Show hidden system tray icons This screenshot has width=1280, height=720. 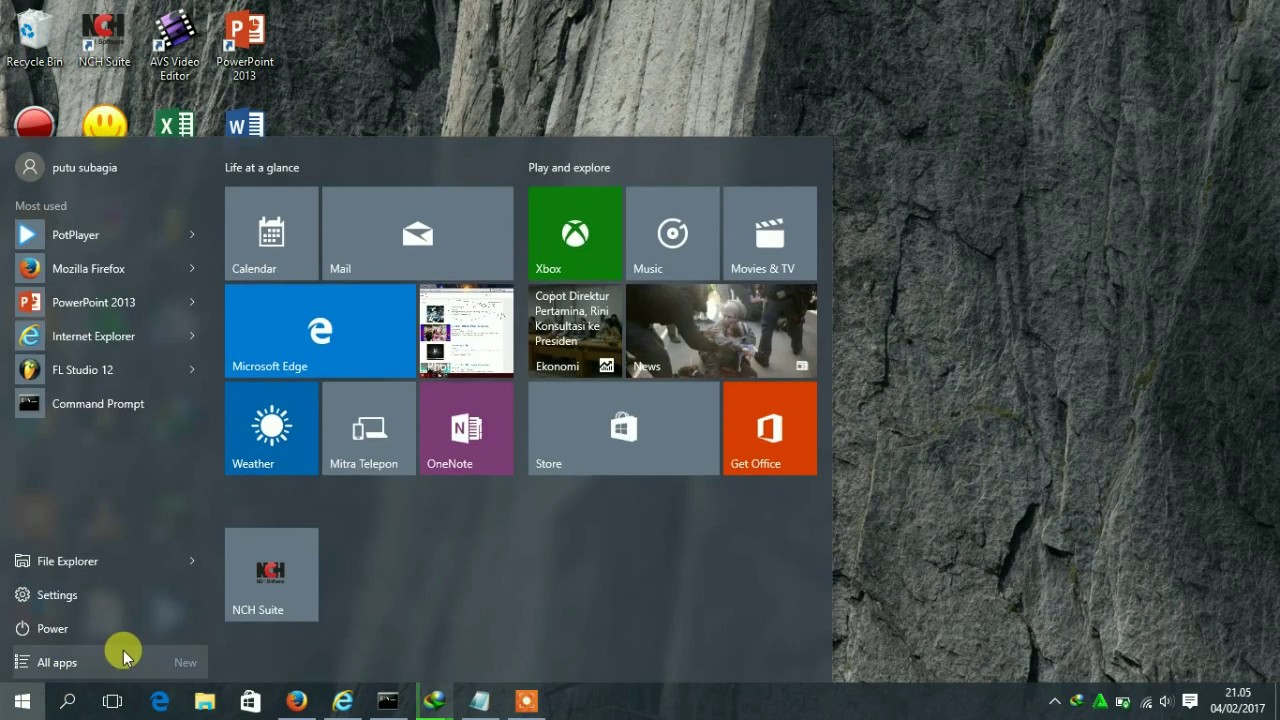pyautogui.click(x=1055, y=702)
